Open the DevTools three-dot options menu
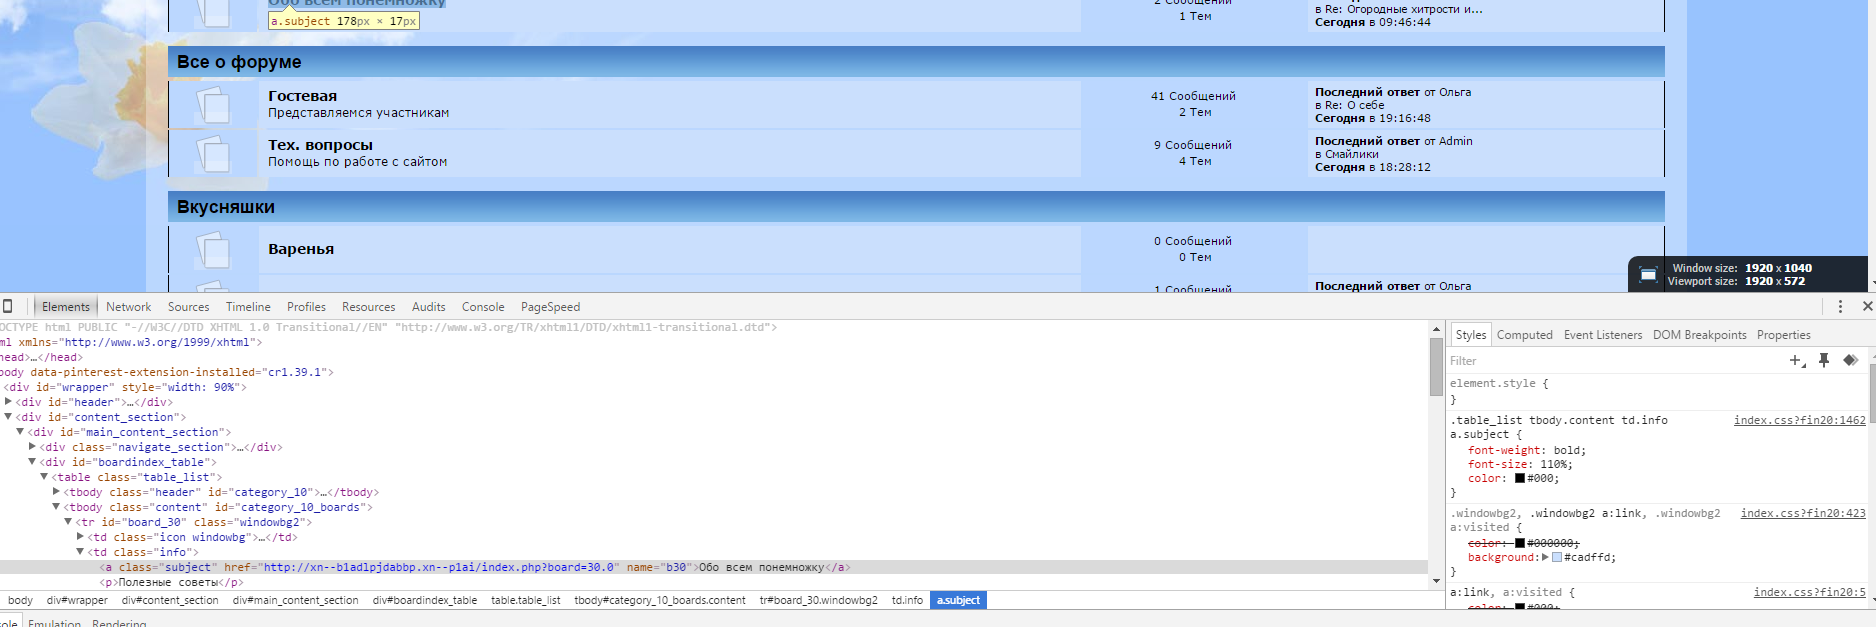The width and height of the screenshot is (1876, 627). click(x=1840, y=306)
